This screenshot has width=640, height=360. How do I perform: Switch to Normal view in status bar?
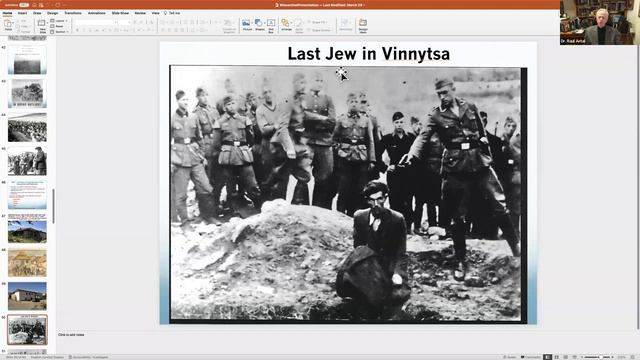click(x=547, y=357)
